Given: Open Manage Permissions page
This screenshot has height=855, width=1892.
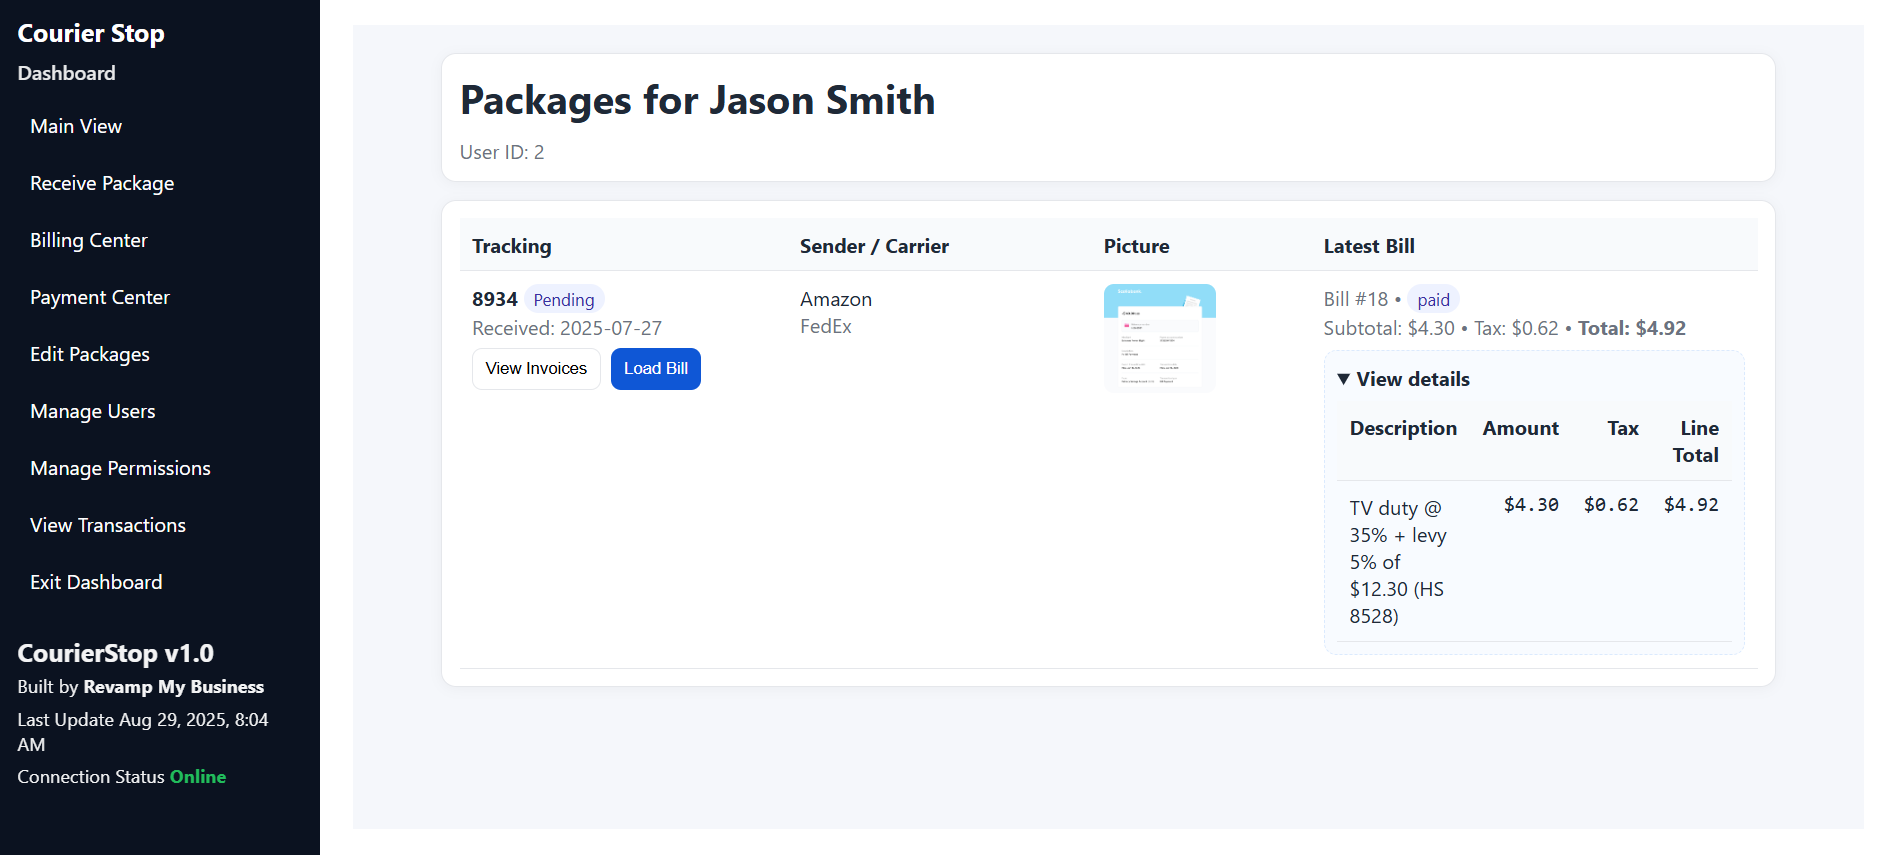Looking at the screenshot, I should pos(120,468).
